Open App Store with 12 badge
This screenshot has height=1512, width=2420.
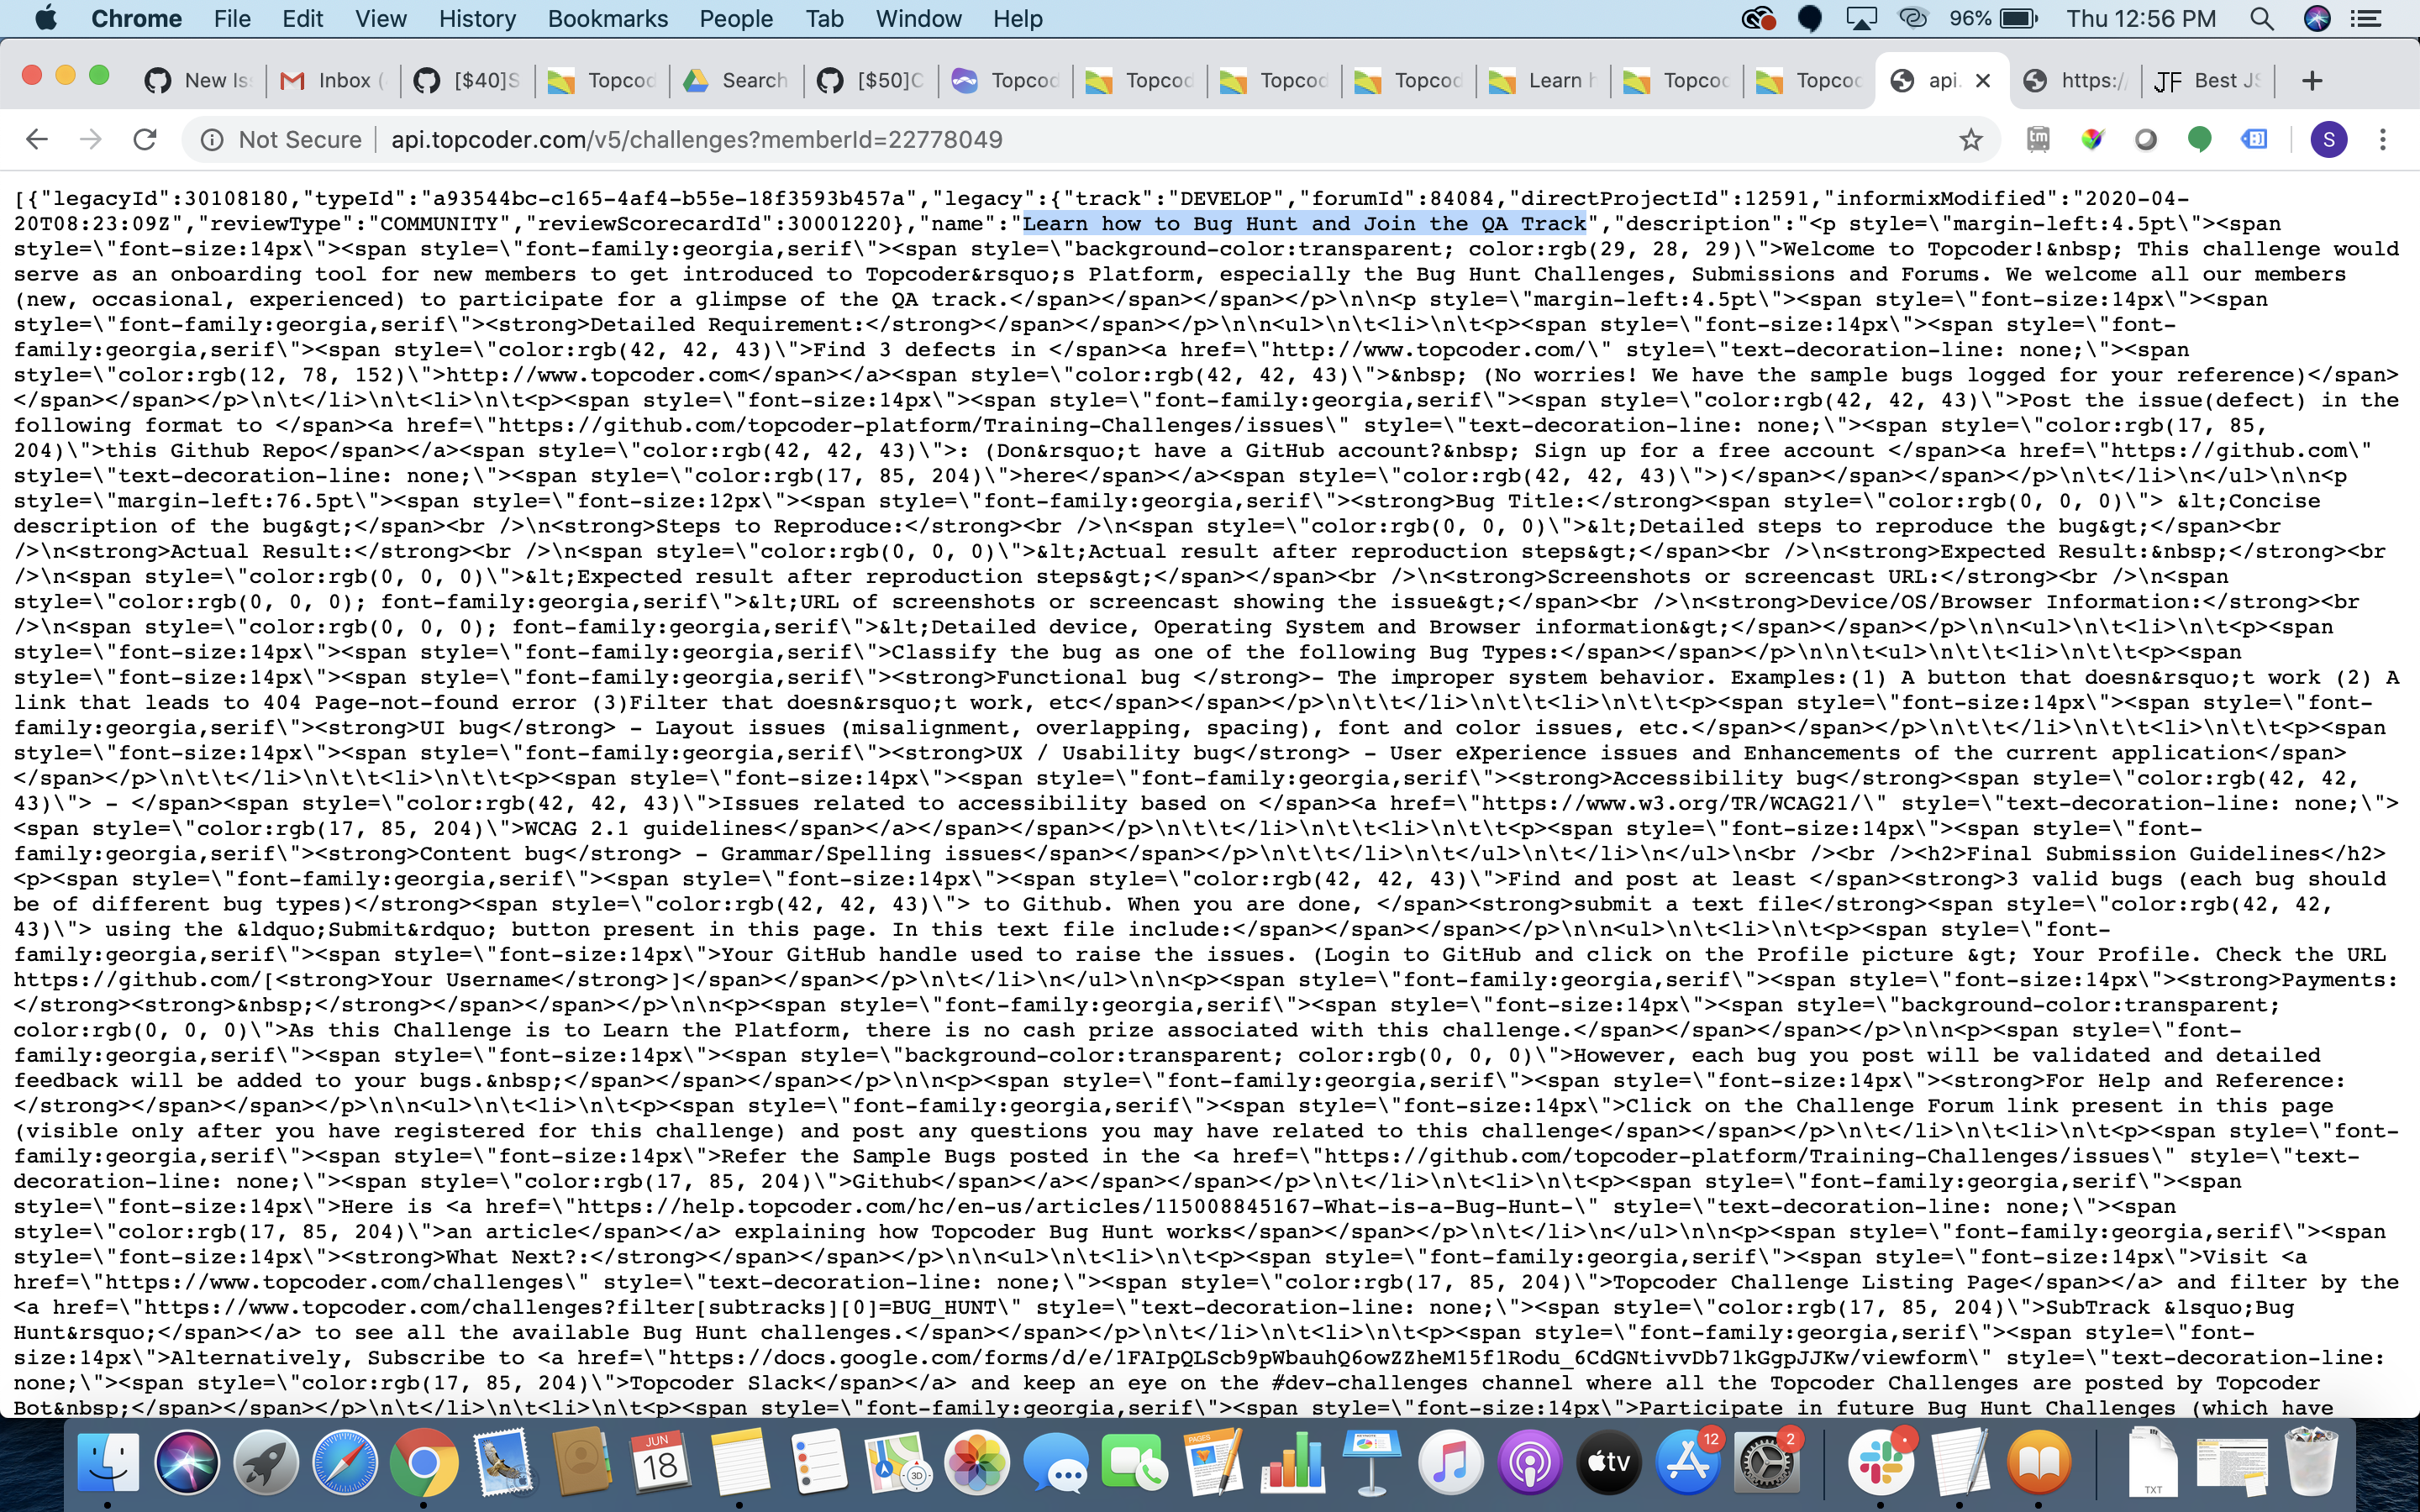tap(1687, 1462)
